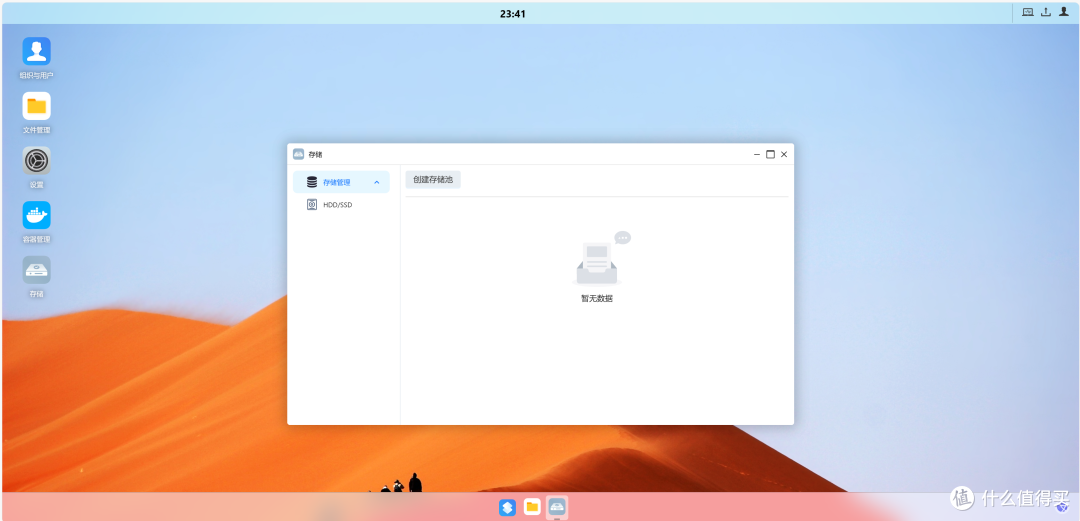Maximize the 存储 window

[770, 154]
